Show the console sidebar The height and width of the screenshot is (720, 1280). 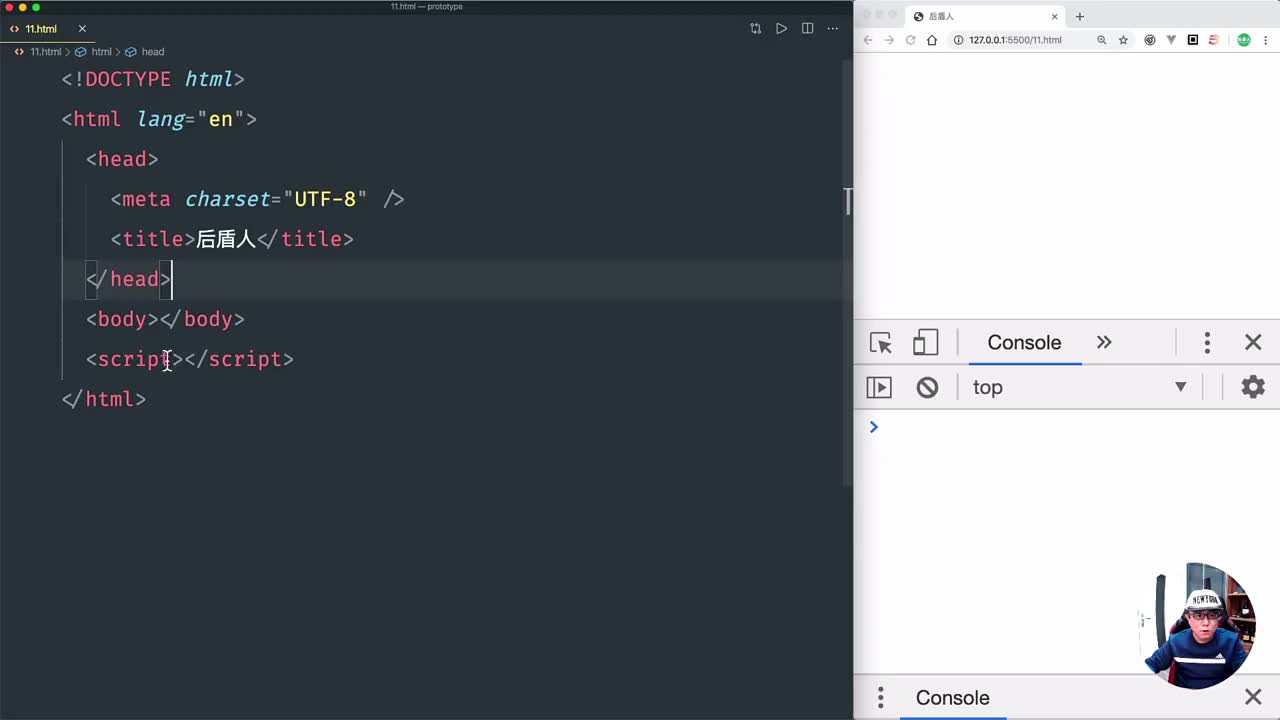coord(879,387)
